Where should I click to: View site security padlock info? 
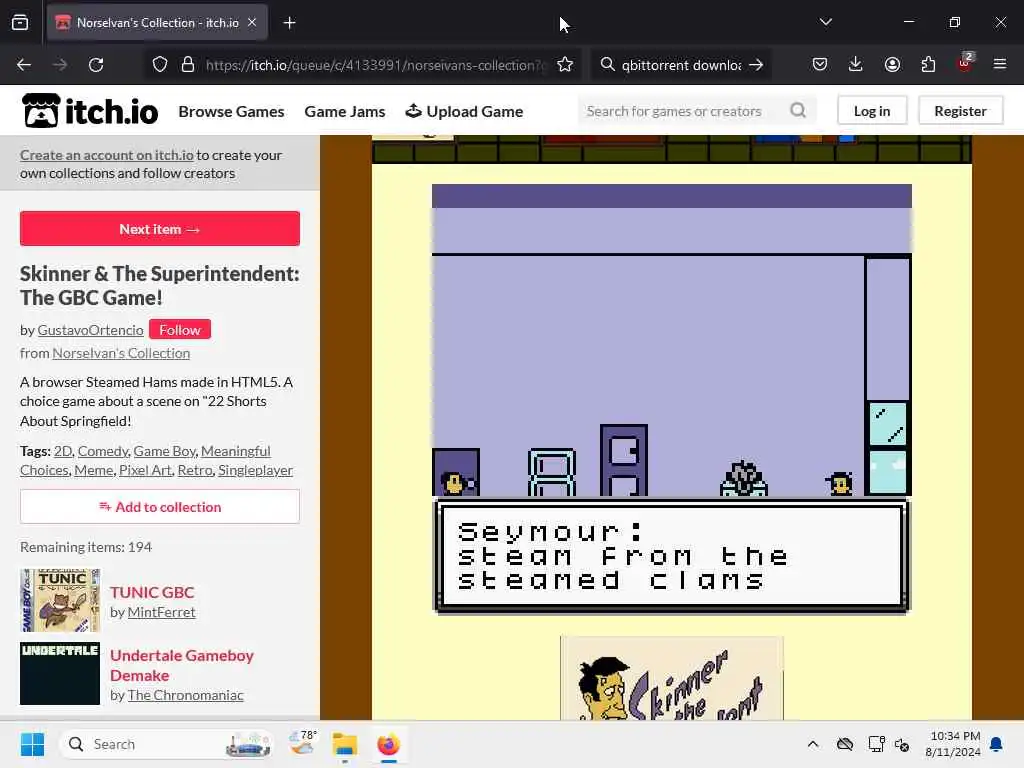(188, 65)
